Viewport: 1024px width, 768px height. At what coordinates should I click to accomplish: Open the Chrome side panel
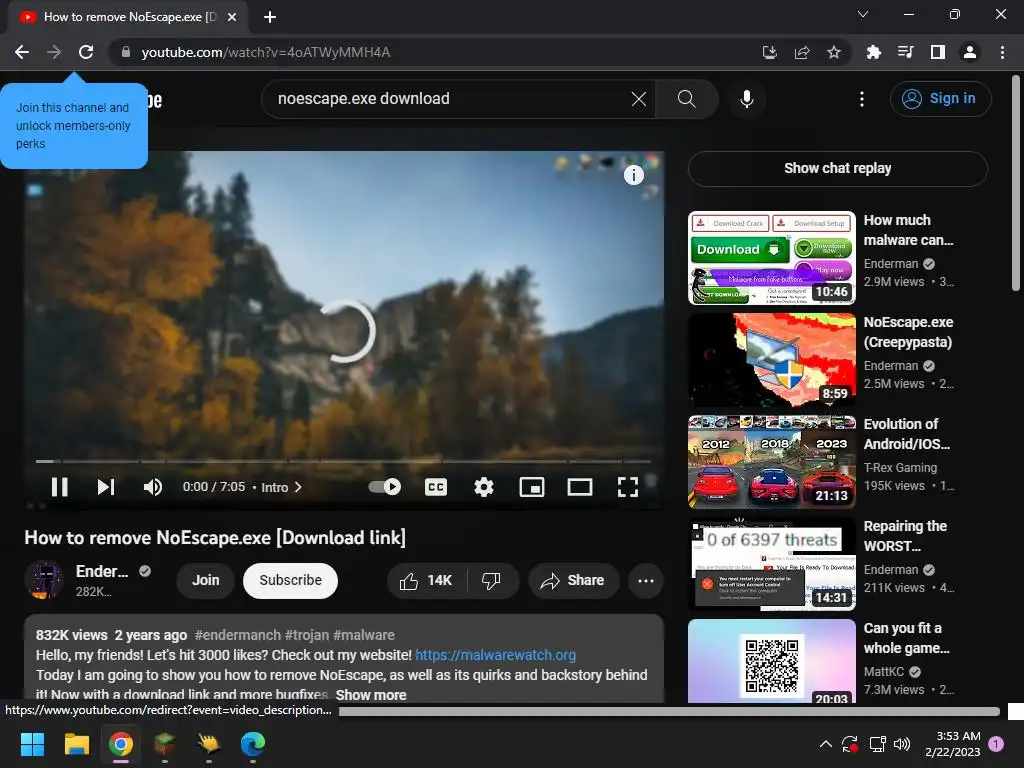pyautogui.click(x=938, y=52)
